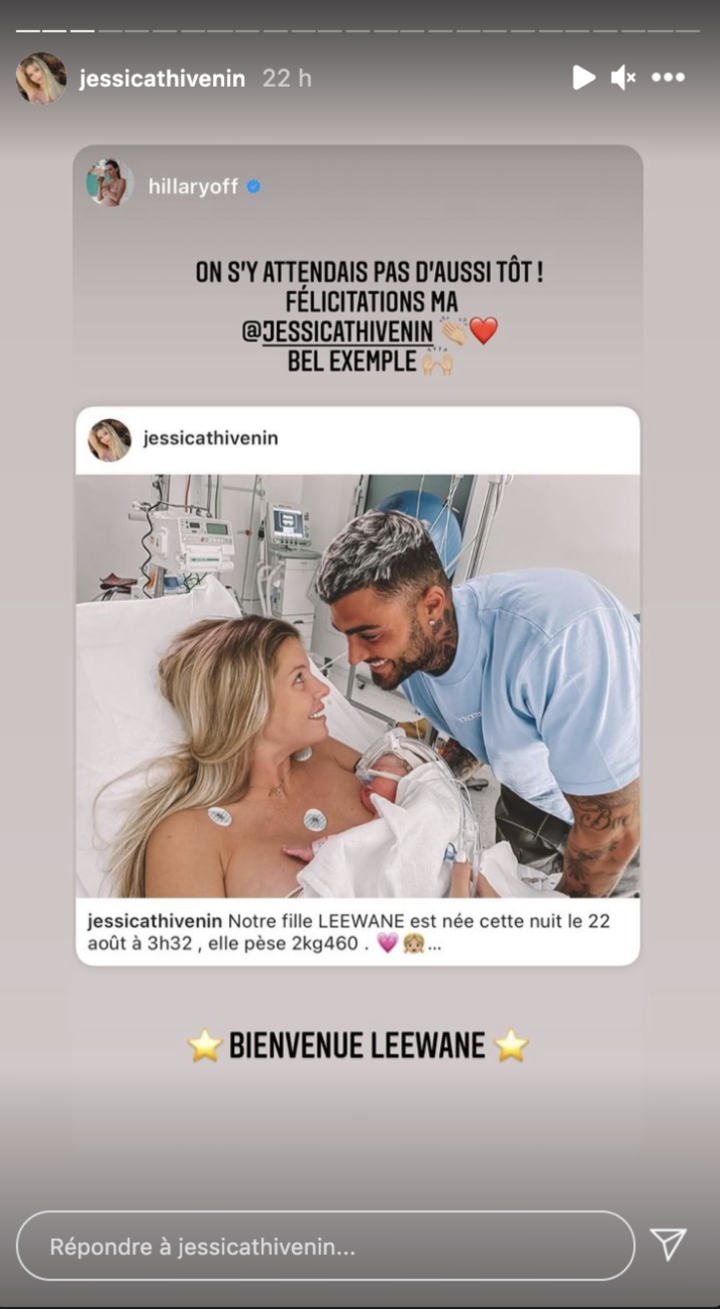Click the hillaryoff username
Viewport: 720px width, 1309px height.
point(193,186)
